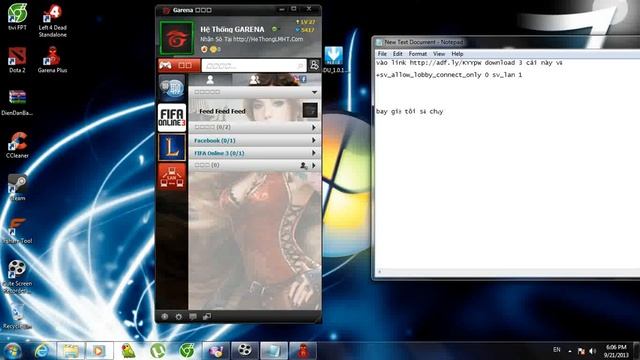Launch Internet Explorer from the taskbar
The width and height of the screenshot is (640, 360).
42,351
